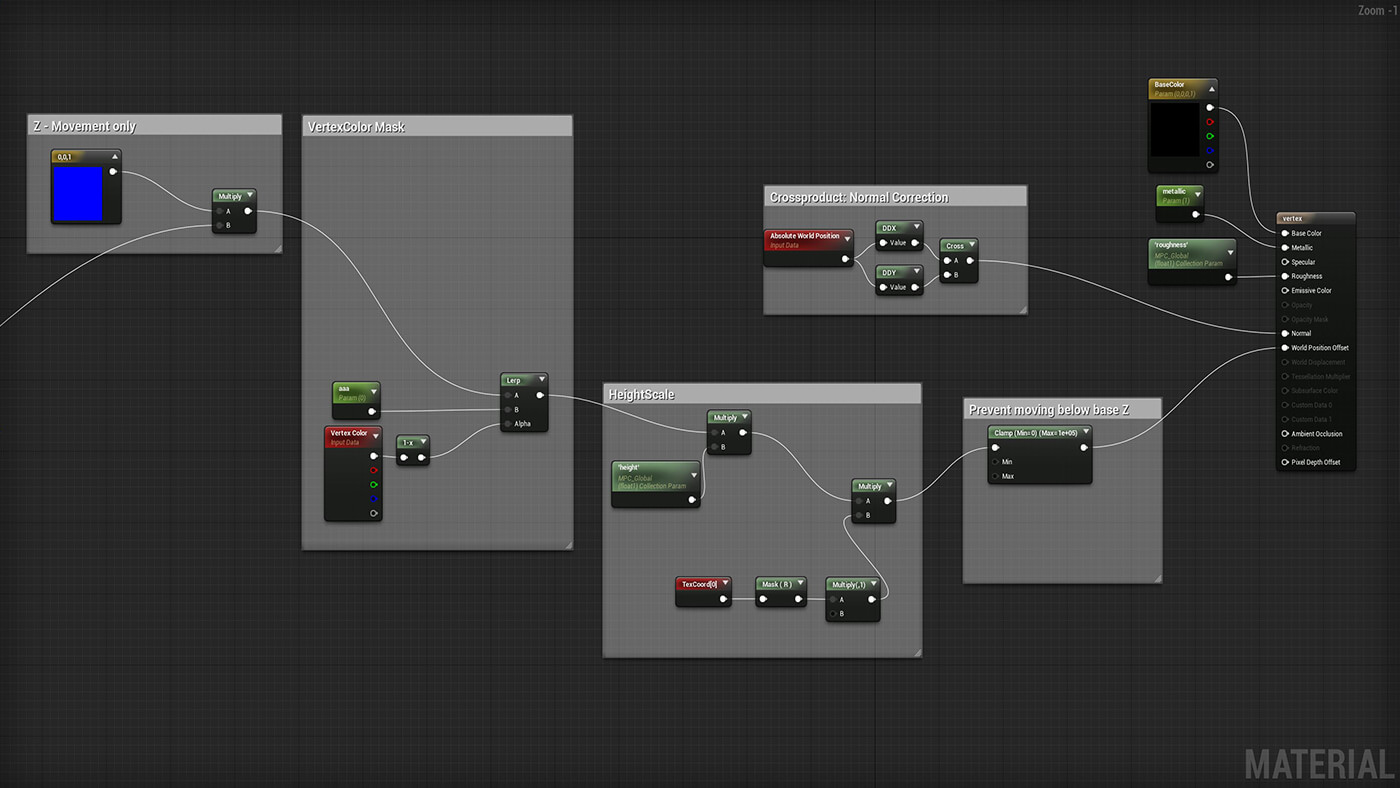Click the Vertex Color red channel output pin
This screenshot has width=1400, height=788.
coord(374,470)
